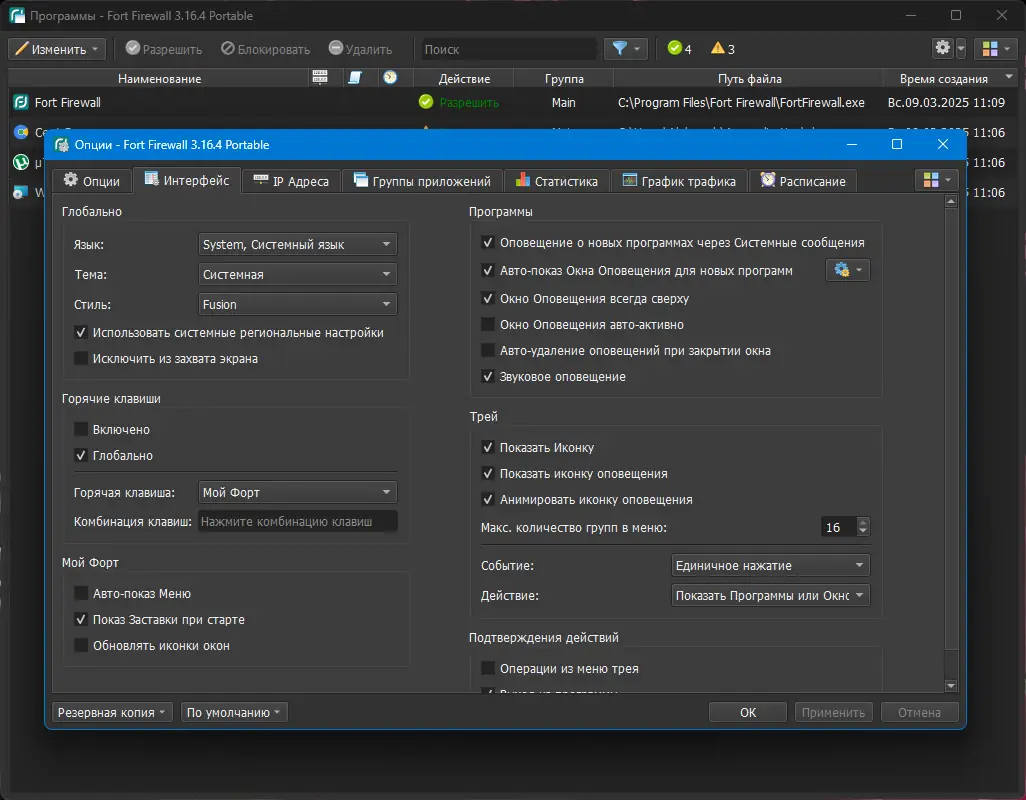Sort by Путь файла column header
Viewport: 1026px width, 800px height.
click(x=749, y=78)
